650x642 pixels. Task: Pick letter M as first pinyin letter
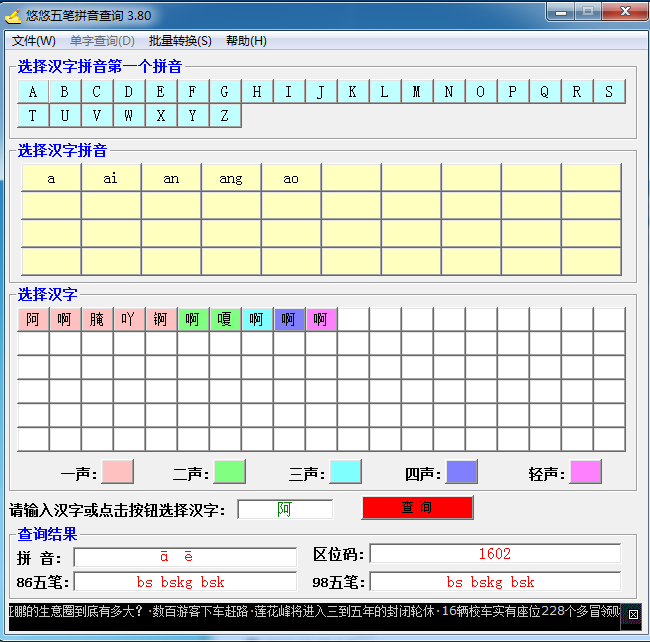click(x=417, y=92)
